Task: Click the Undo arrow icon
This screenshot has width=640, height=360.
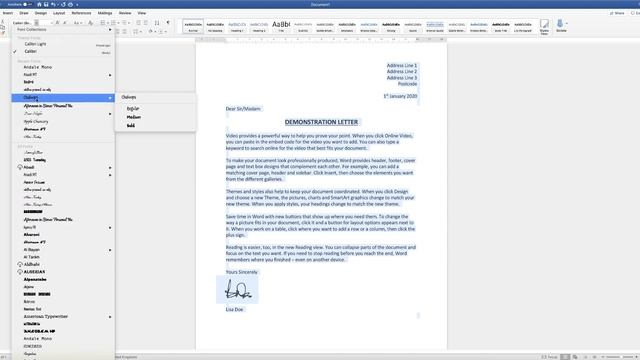Action: [53, 4]
